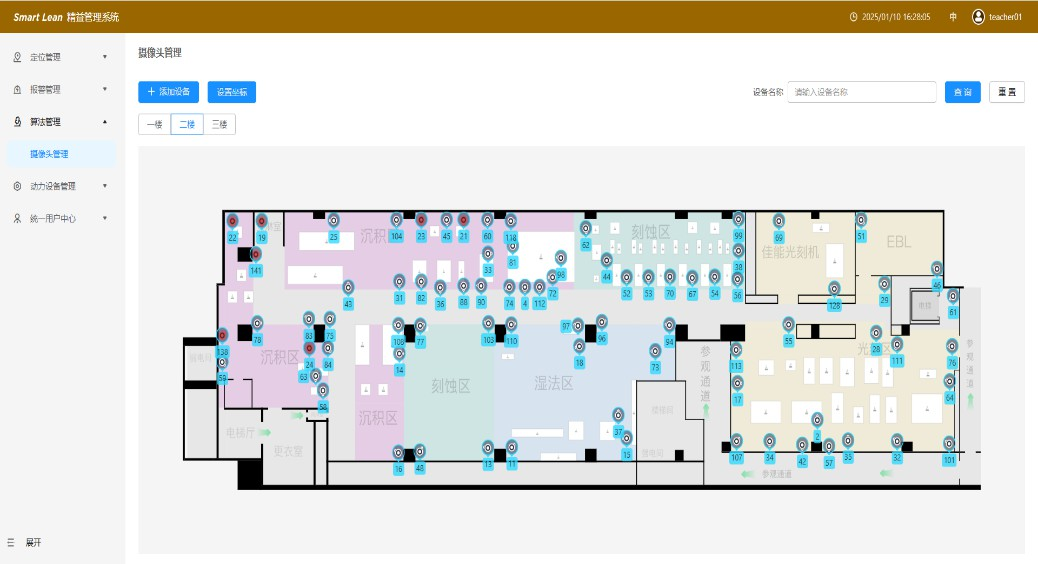This screenshot has width=1038, height=564.
Task: Click camera marker 58
Action: [x=322, y=391]
